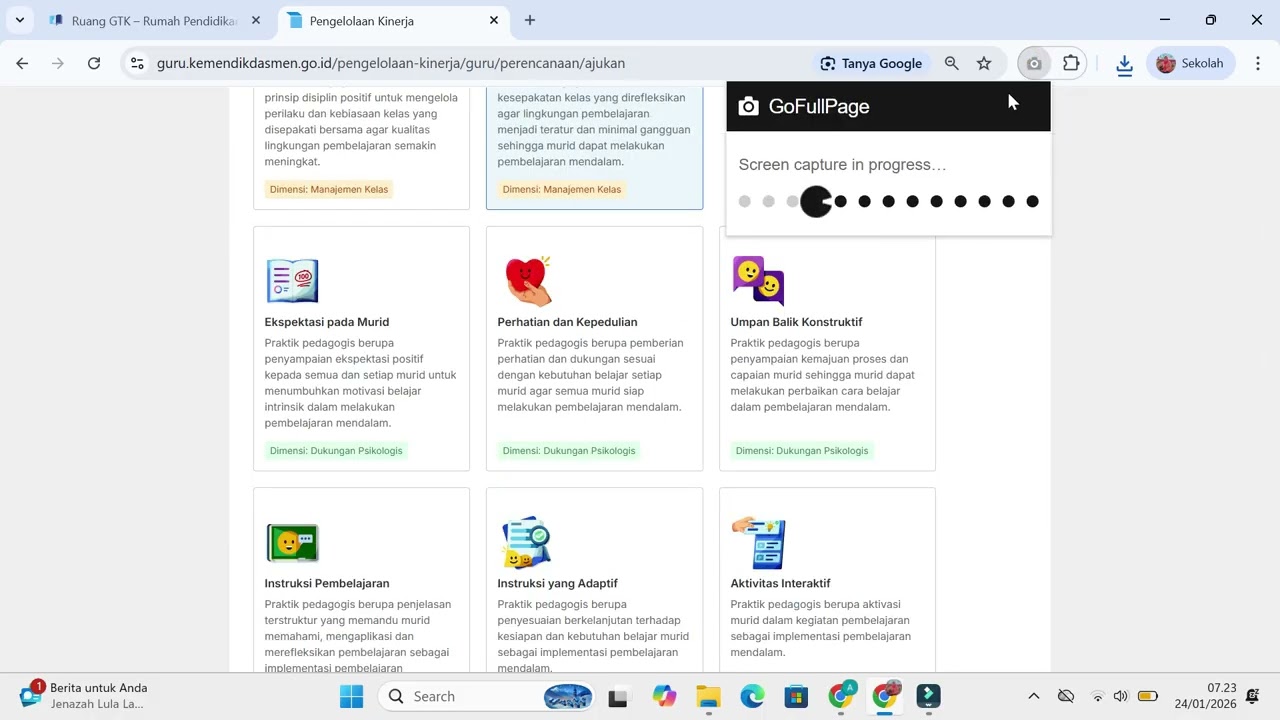The image size is (1280, 720).
Task: Open the clock showing 07.23 24/01/2026
Action: [1205, 696]
